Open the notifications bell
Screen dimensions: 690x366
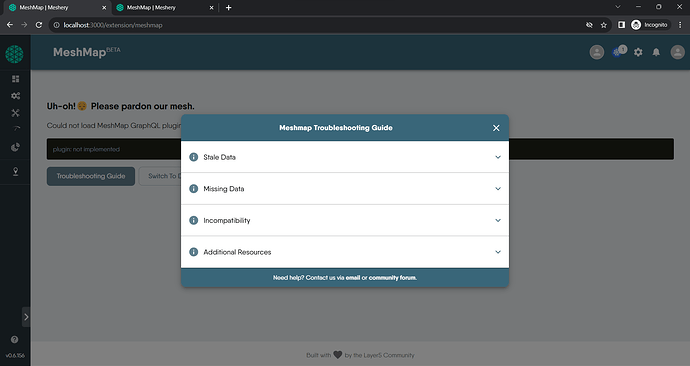coord(656,52)
